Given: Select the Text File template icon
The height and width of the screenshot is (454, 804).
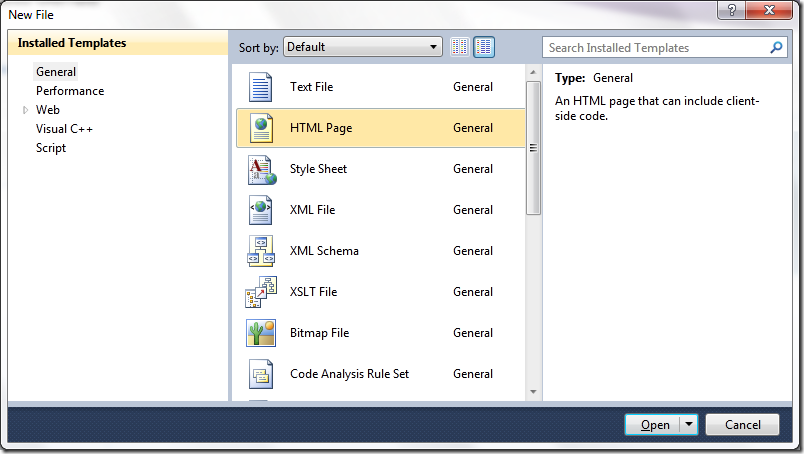Looking at the screenshot, I should pos(260,87).
